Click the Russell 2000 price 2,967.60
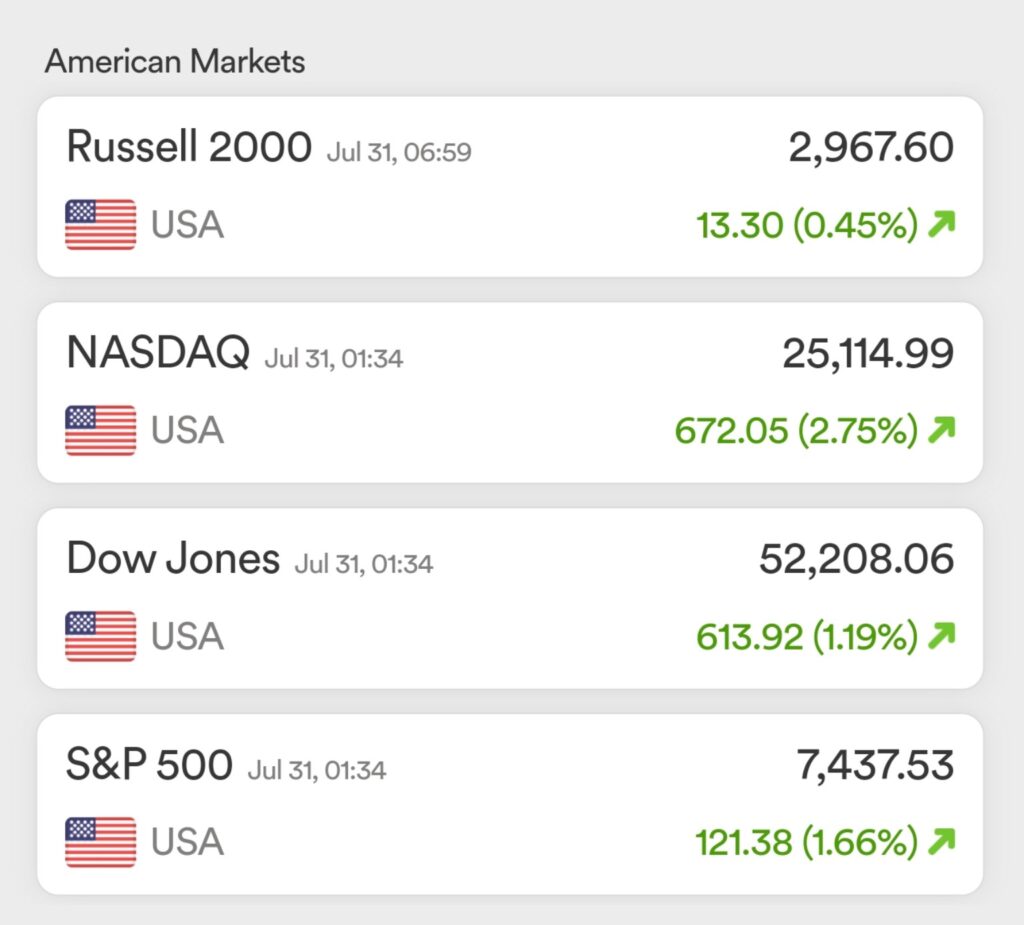The image size is (1024, 925). (871, 148)
